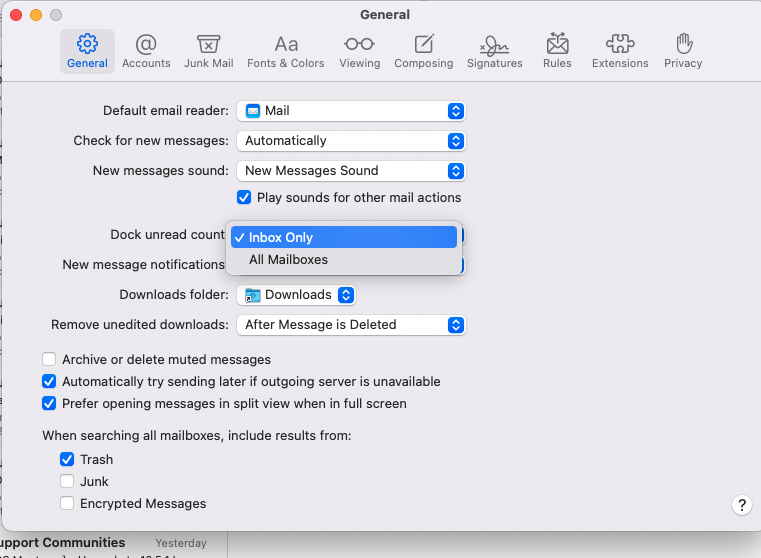Viewport: 761px width, 558px height.
Task: Open Junk Mail settings
Action: (x=209, y=51)
